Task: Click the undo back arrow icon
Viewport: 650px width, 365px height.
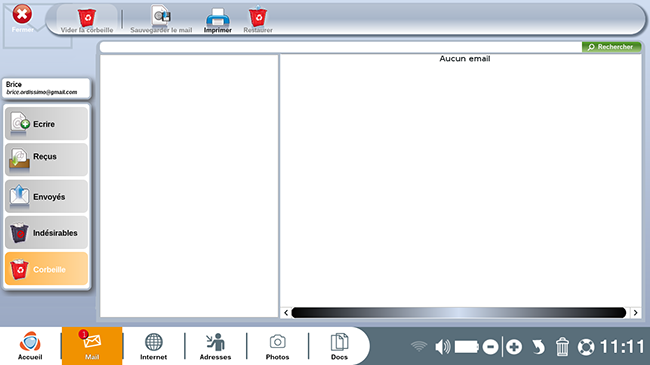Action: coord(538,347)
